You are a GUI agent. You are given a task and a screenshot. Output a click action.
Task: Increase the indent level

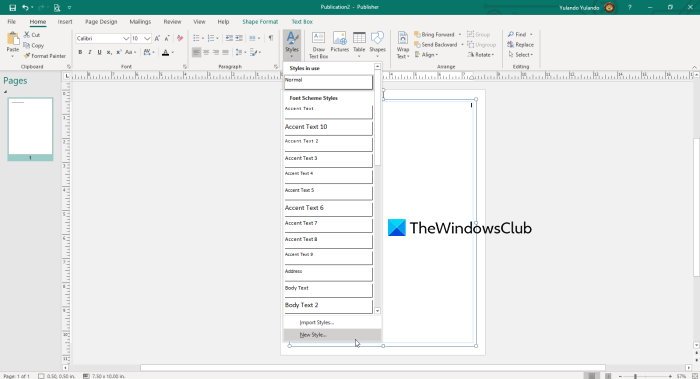point(239,38)
